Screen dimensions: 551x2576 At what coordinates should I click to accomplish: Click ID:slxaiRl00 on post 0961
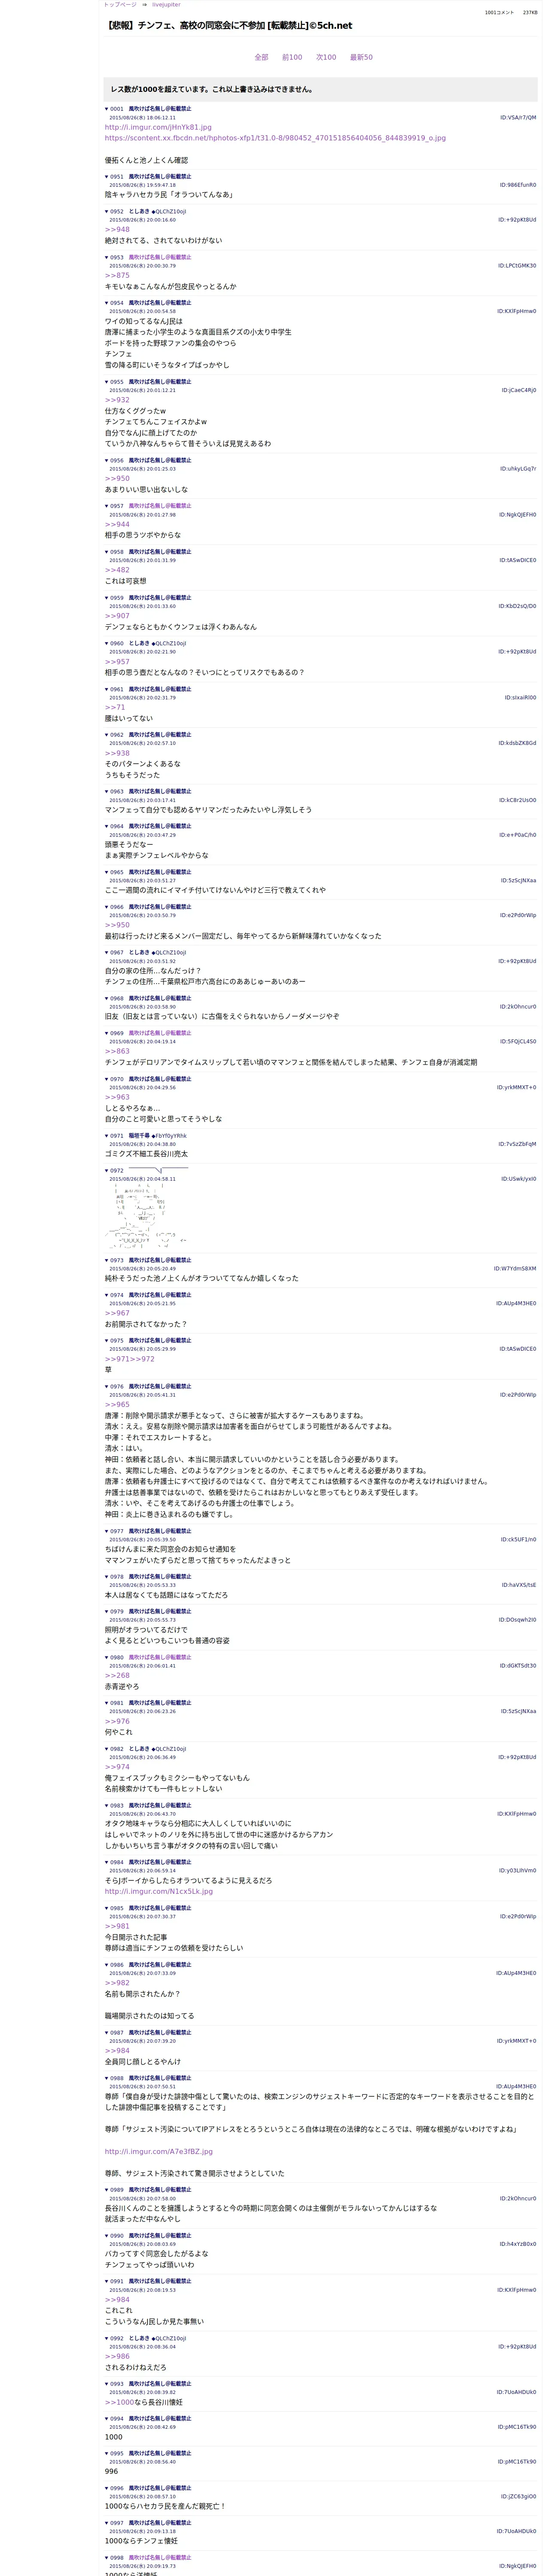520,698
